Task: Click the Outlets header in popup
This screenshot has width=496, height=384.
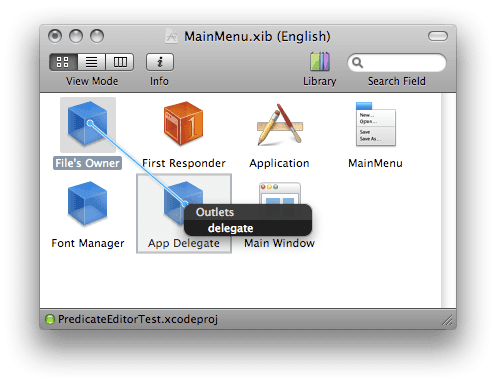Action: tap(215, 212)
